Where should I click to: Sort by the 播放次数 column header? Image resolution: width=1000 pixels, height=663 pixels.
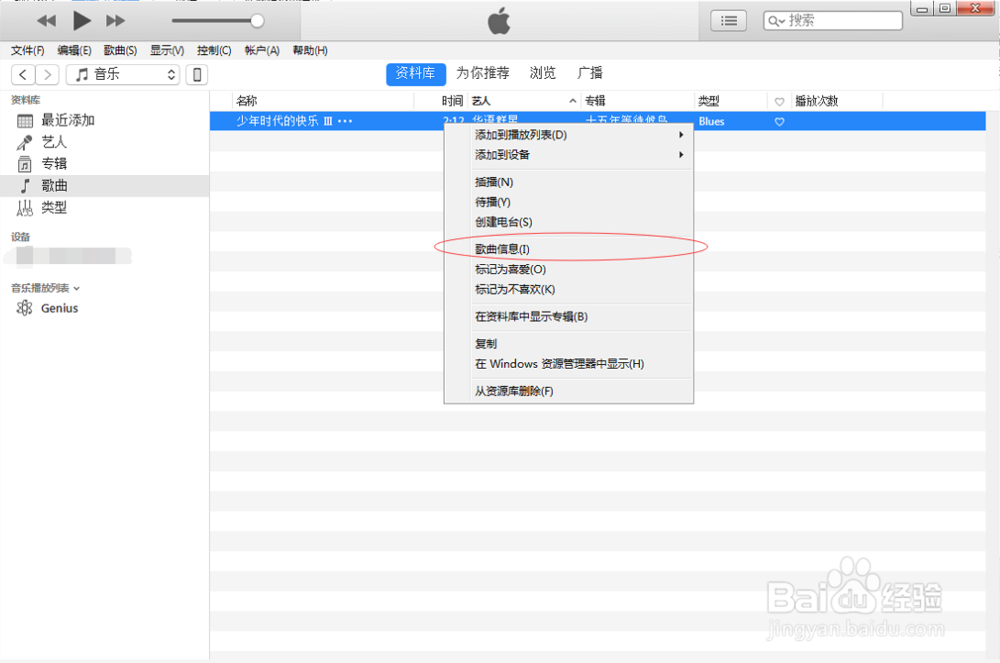click(x=837, y=101)
